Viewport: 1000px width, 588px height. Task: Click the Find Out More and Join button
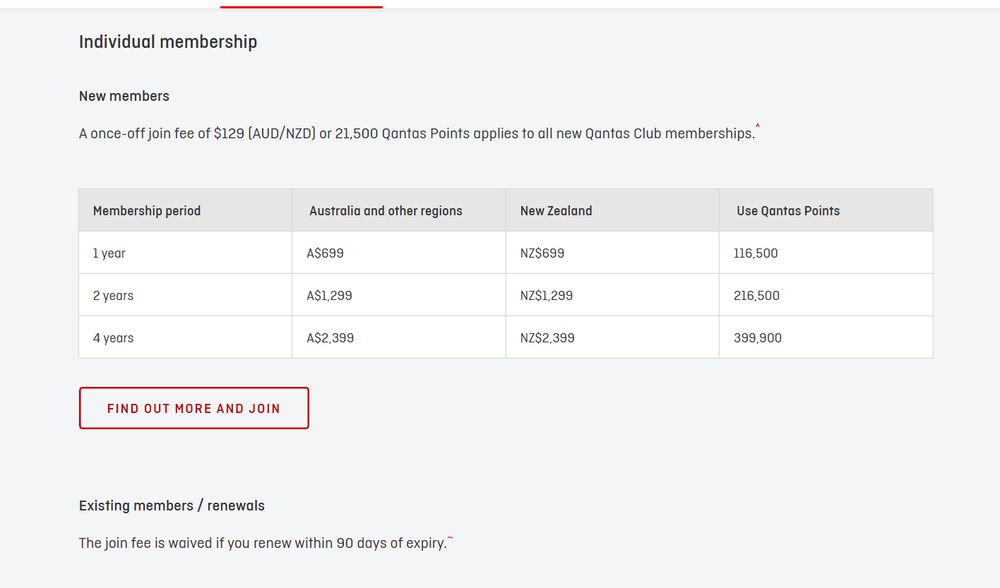(x=194, y=408)
